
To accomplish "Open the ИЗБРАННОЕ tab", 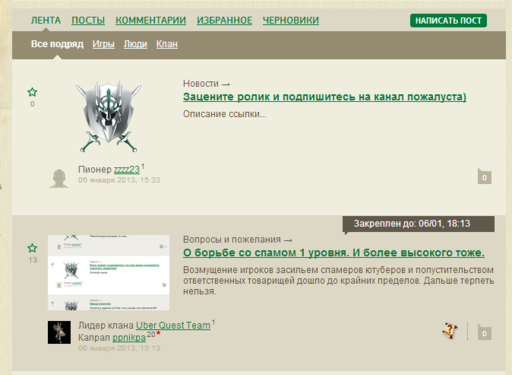I will [x=224, y=21].
